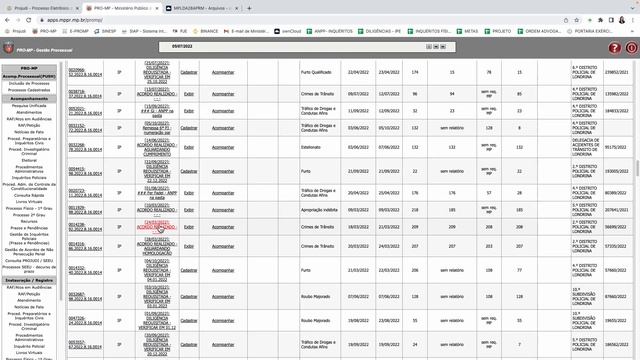
Task: Open Gestão de Acordos de Não Persecução Penal
Action: click(x=29, y=251)
